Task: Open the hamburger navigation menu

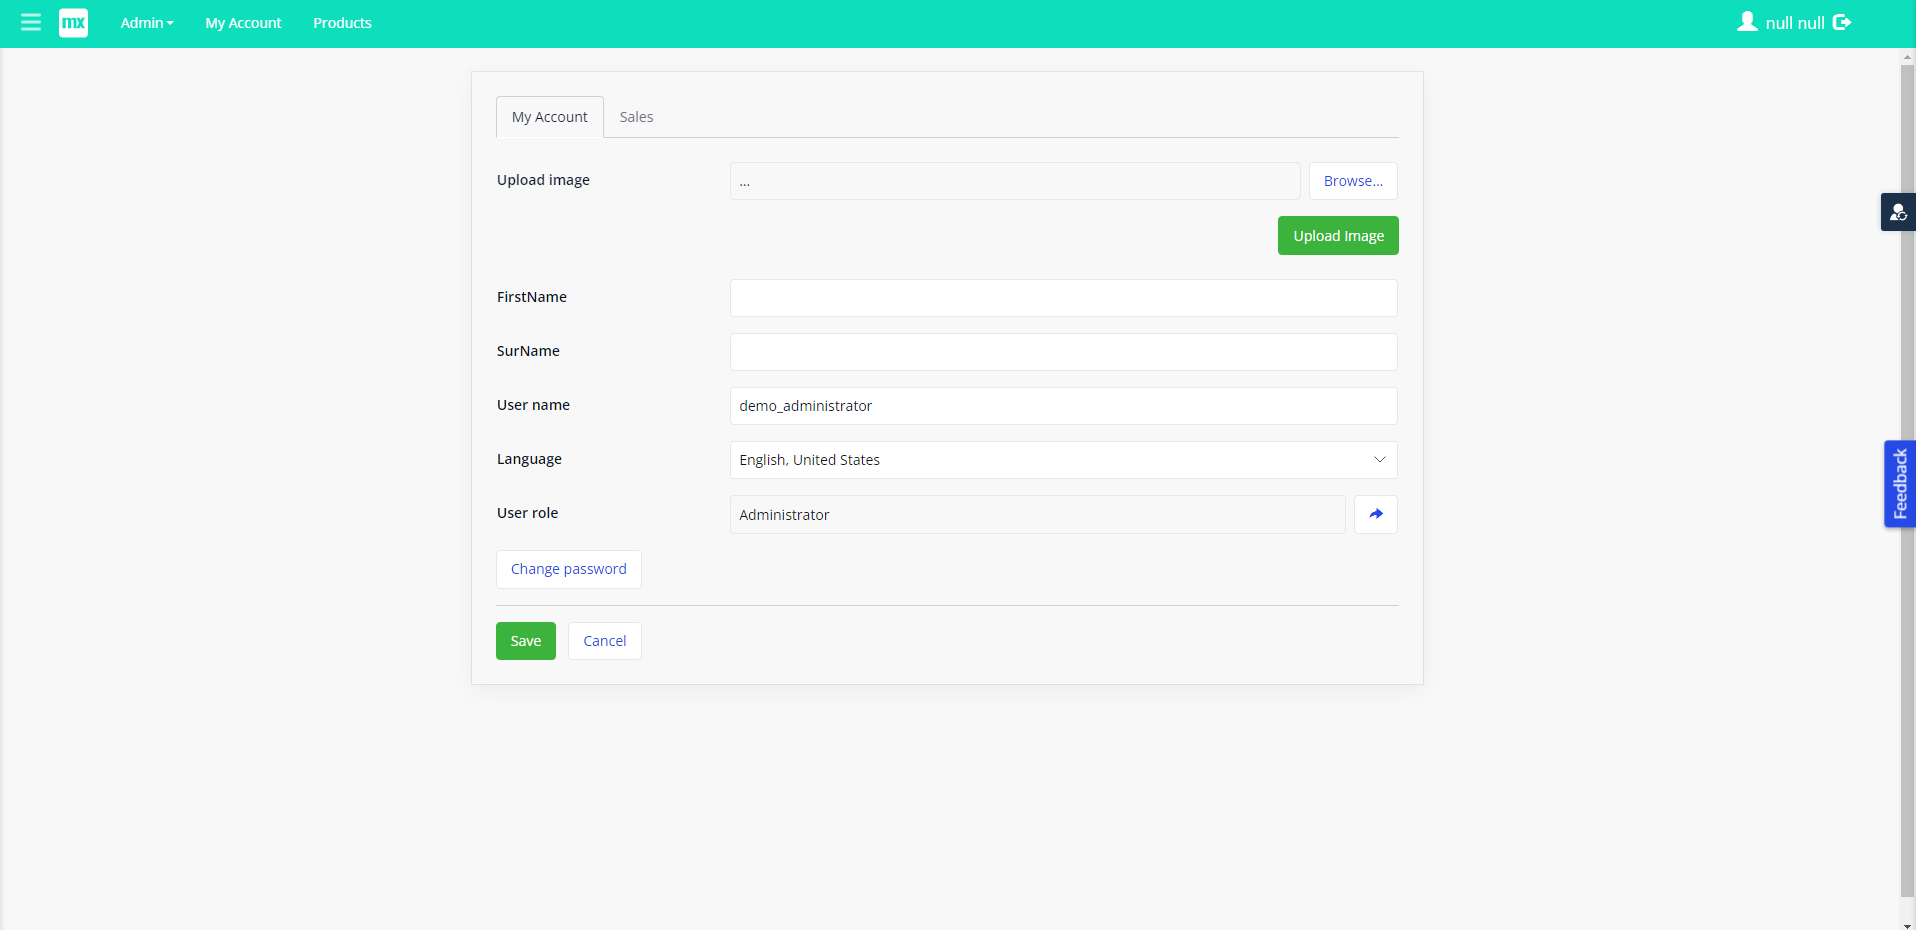Action: pos(30,22)
